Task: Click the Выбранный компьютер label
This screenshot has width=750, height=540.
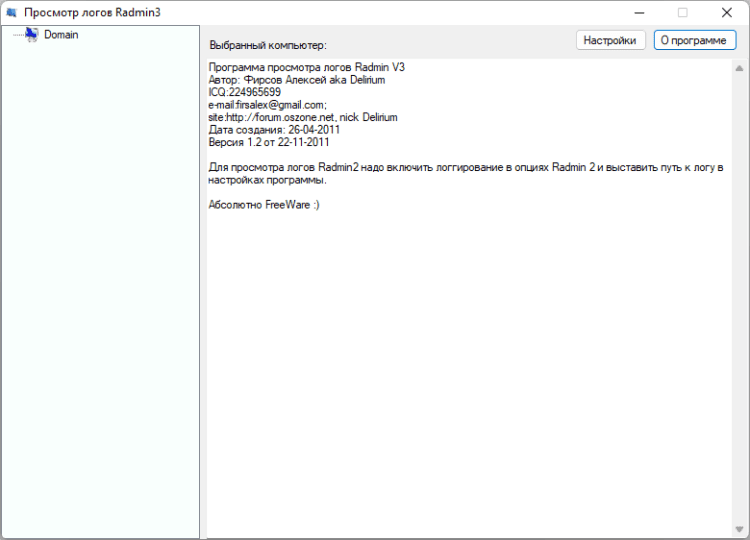Action: 268,45
